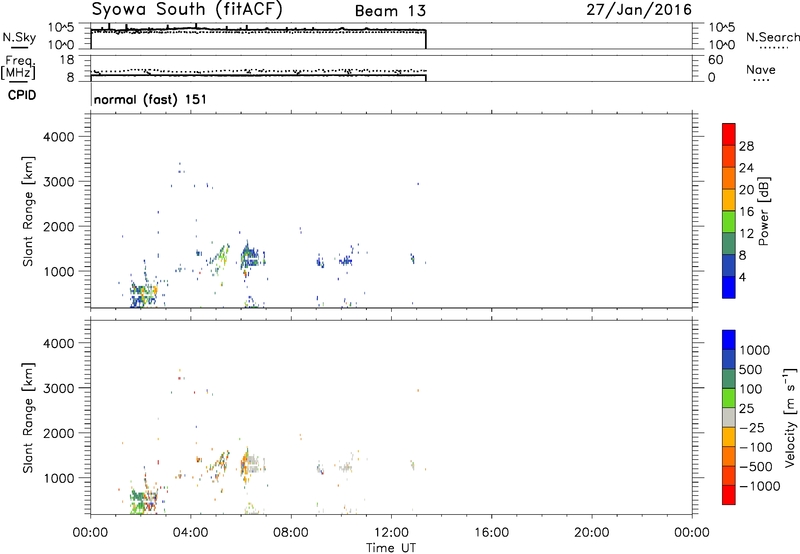This screenshot has width=800, height=554.
Task: Click the 'normal (fast) 151' text
Action: [151, 99]
